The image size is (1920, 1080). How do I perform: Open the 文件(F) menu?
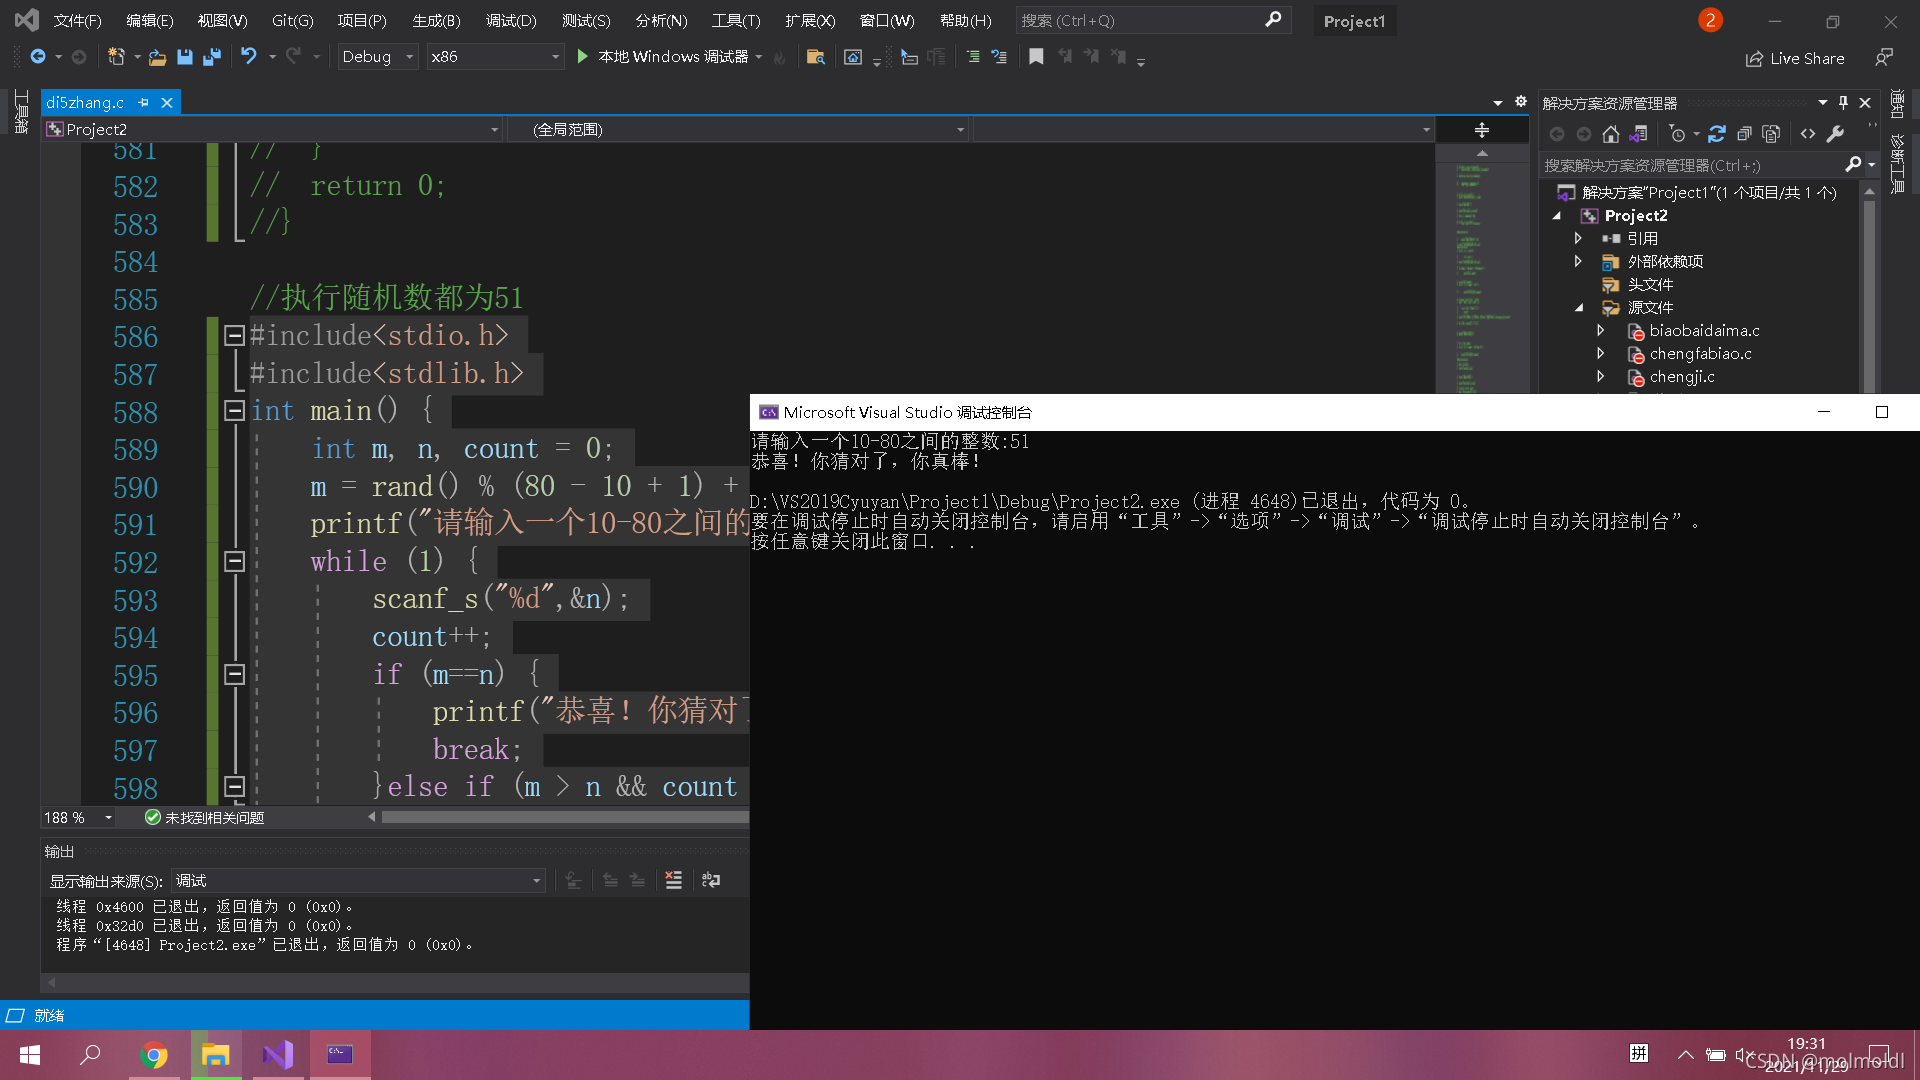click(x=77, y=20)
